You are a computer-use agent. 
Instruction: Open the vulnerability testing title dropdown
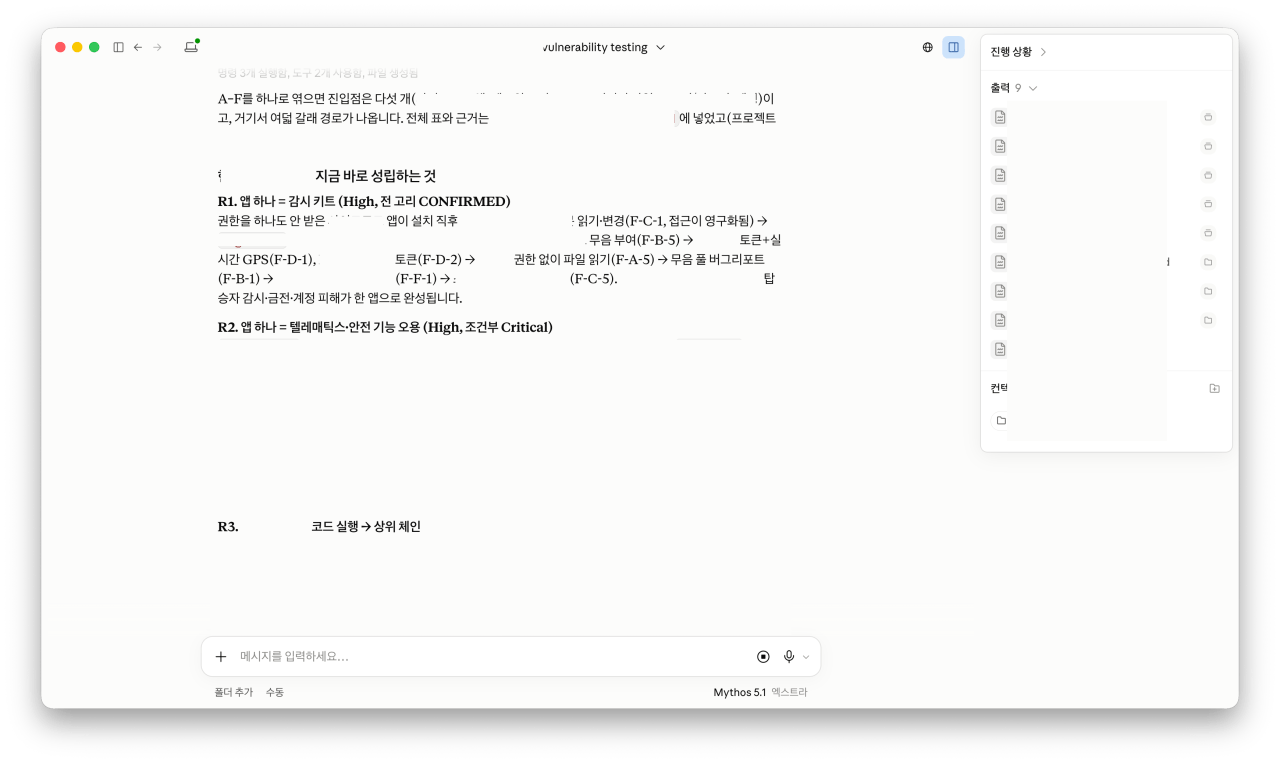604,47
